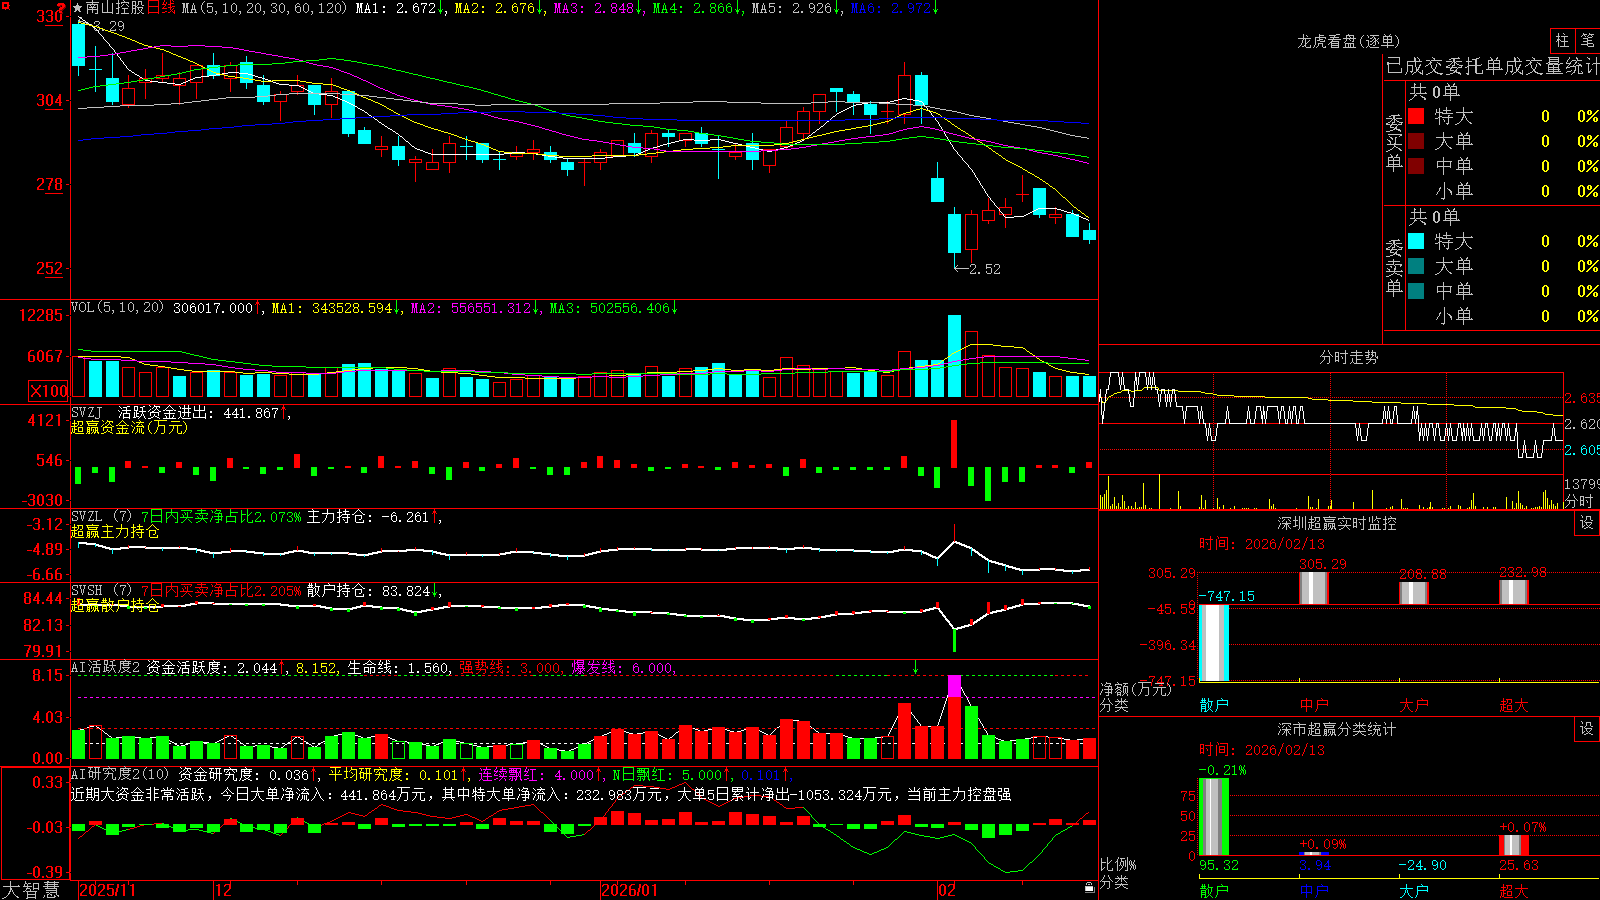The height and width of the screenshot is (900, 1600).
Task: Click the 龙虎看盘(逐单) panel title
Action: [x=1348, y=41]
